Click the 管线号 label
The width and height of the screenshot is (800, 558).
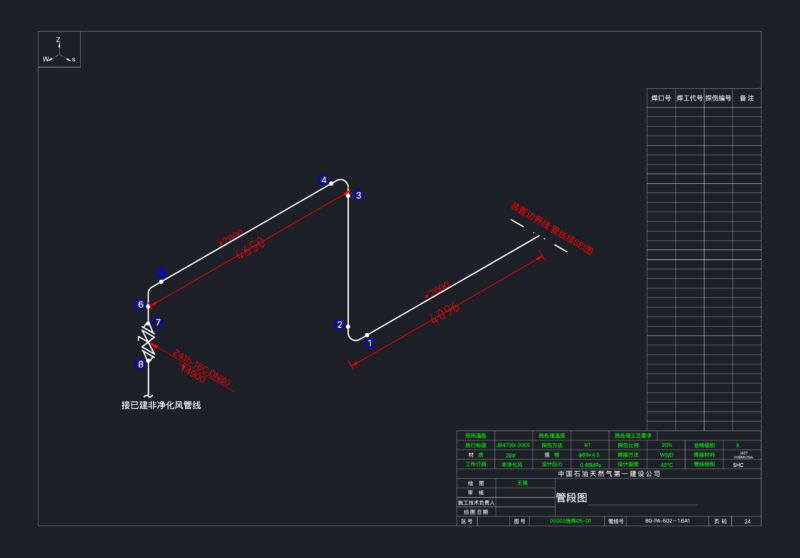[616, 521]
